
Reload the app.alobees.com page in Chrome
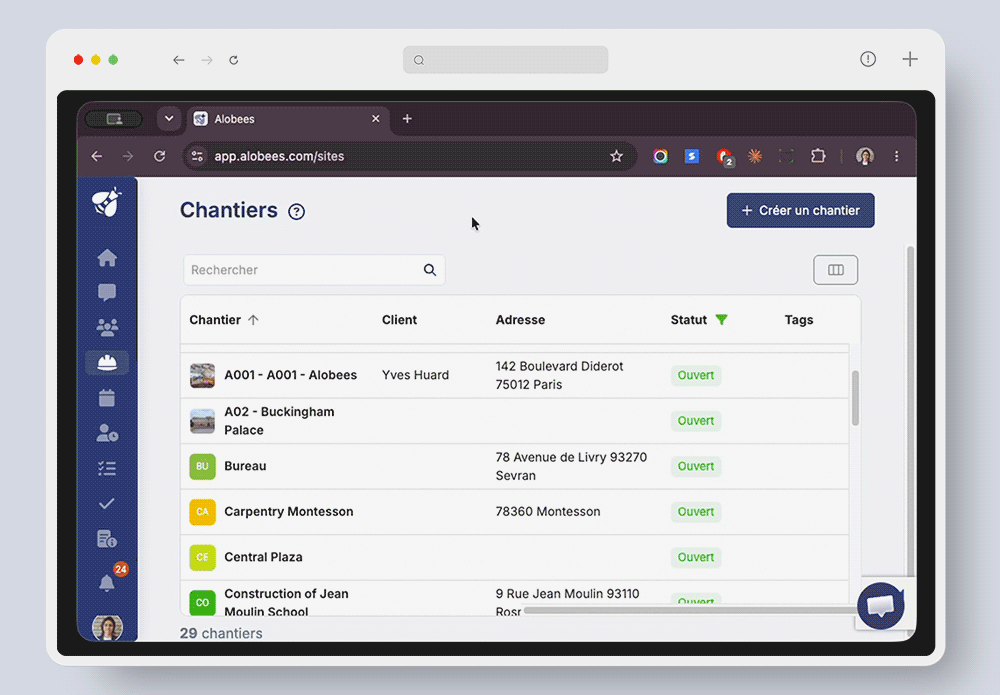[159, 156]
